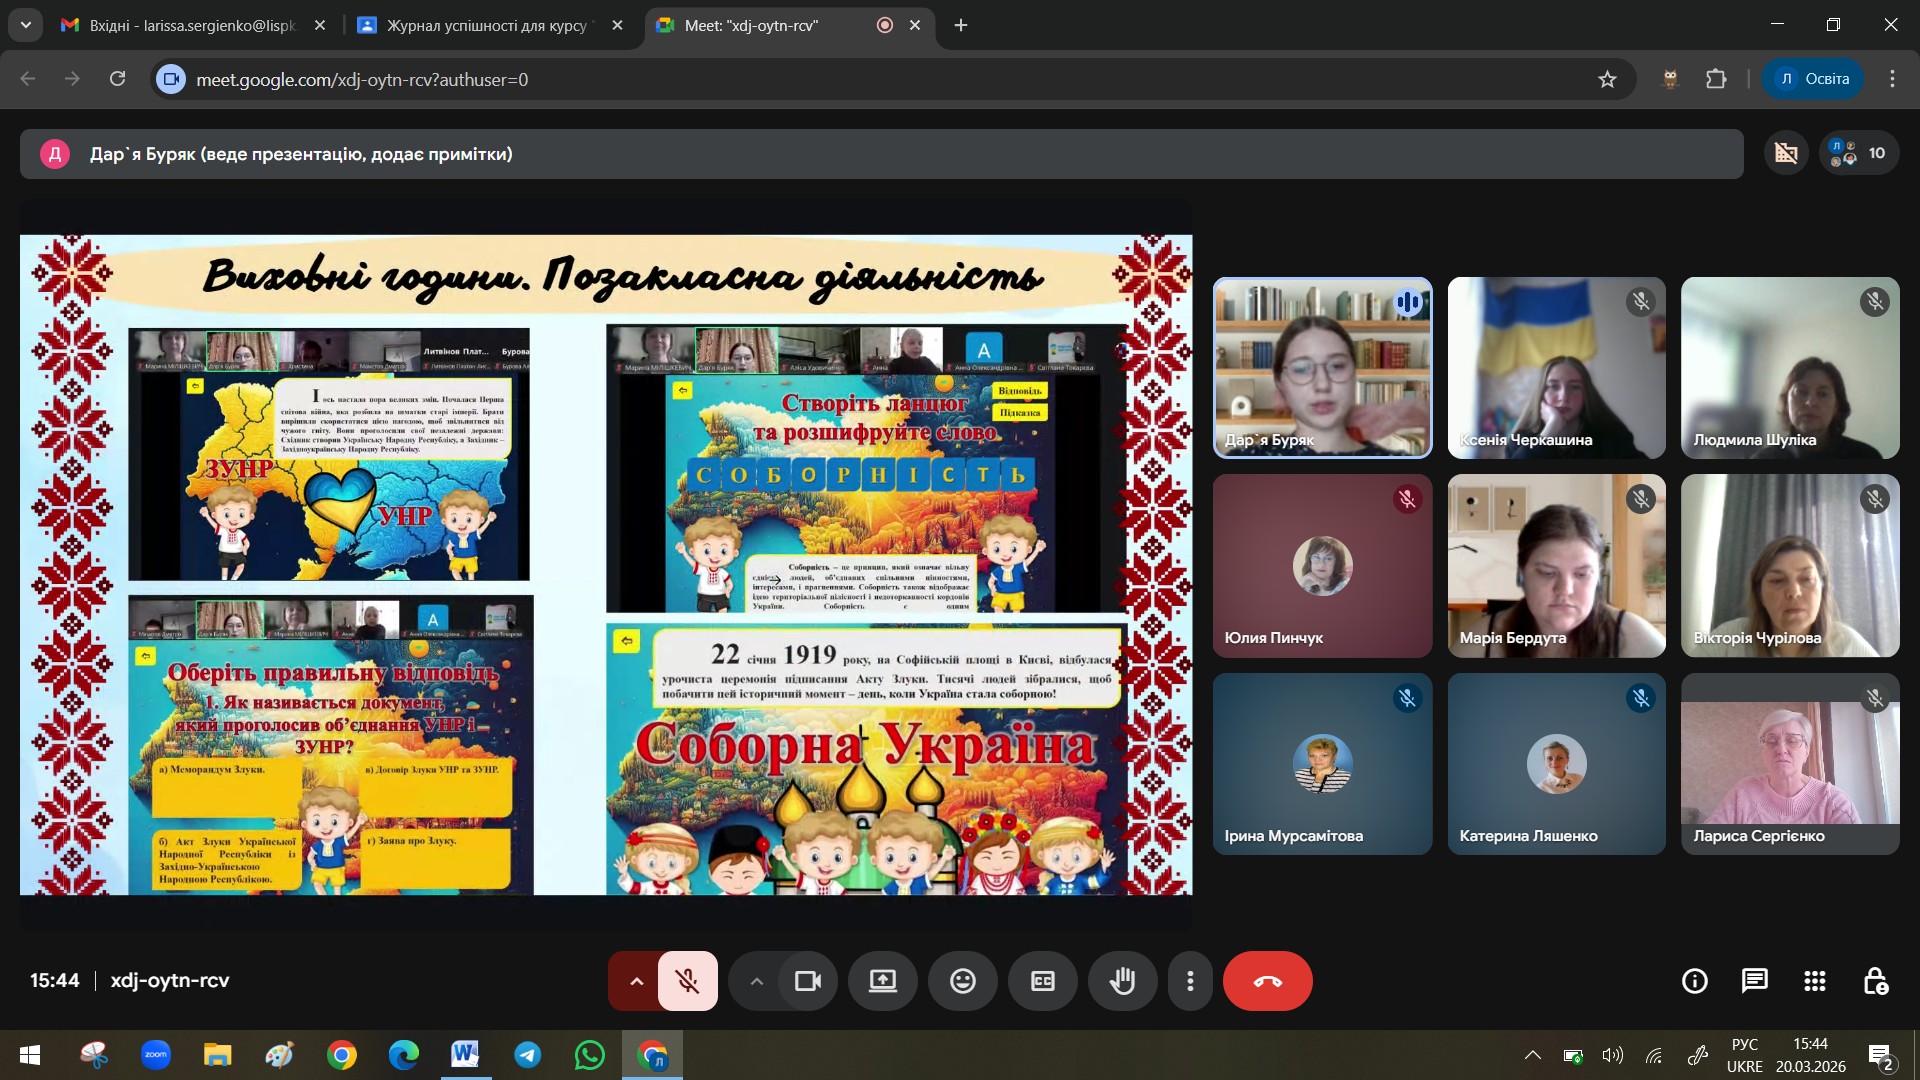This screenshot has height=1080, width=1920.
Task: Select Марія Бердута's video tile
Action: pos(1556,566)
